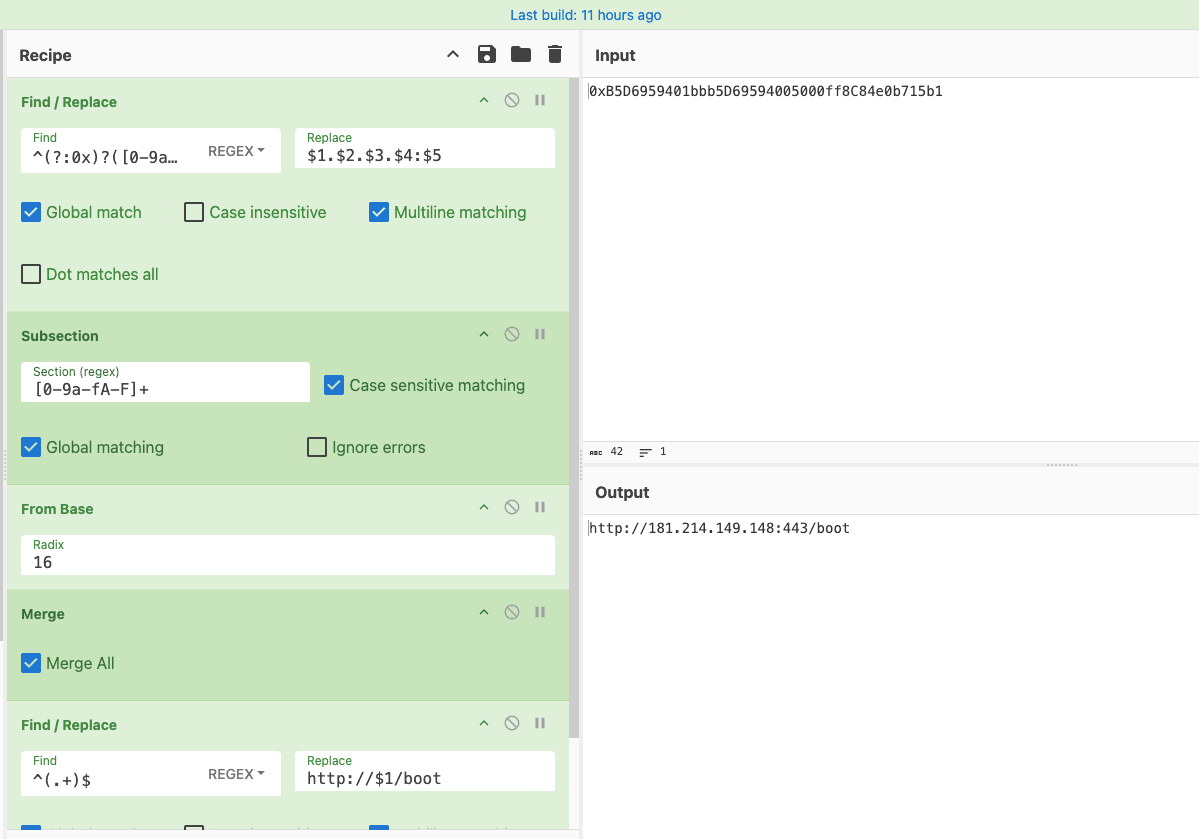This screenshot has height=839, width=1199.
Task: Disable the first Find / Replace operation
Action: point(512,100)
